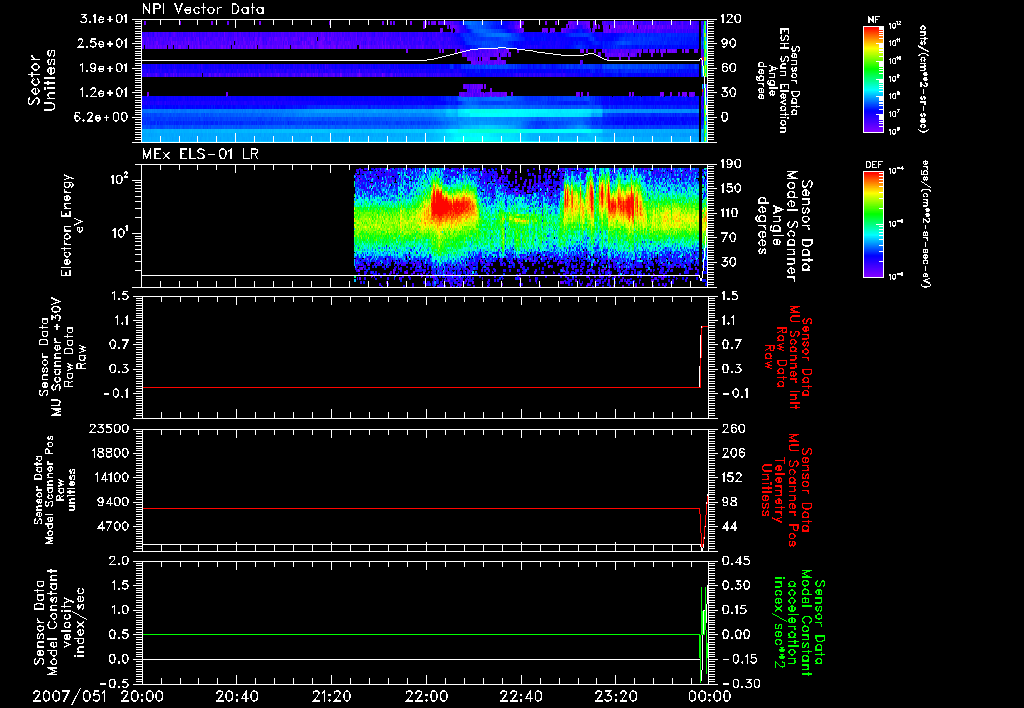The image size is (1024, 708).
Task: Click the 23:20 time axis label
Action: pyautogui.click(x=615, y=696)
